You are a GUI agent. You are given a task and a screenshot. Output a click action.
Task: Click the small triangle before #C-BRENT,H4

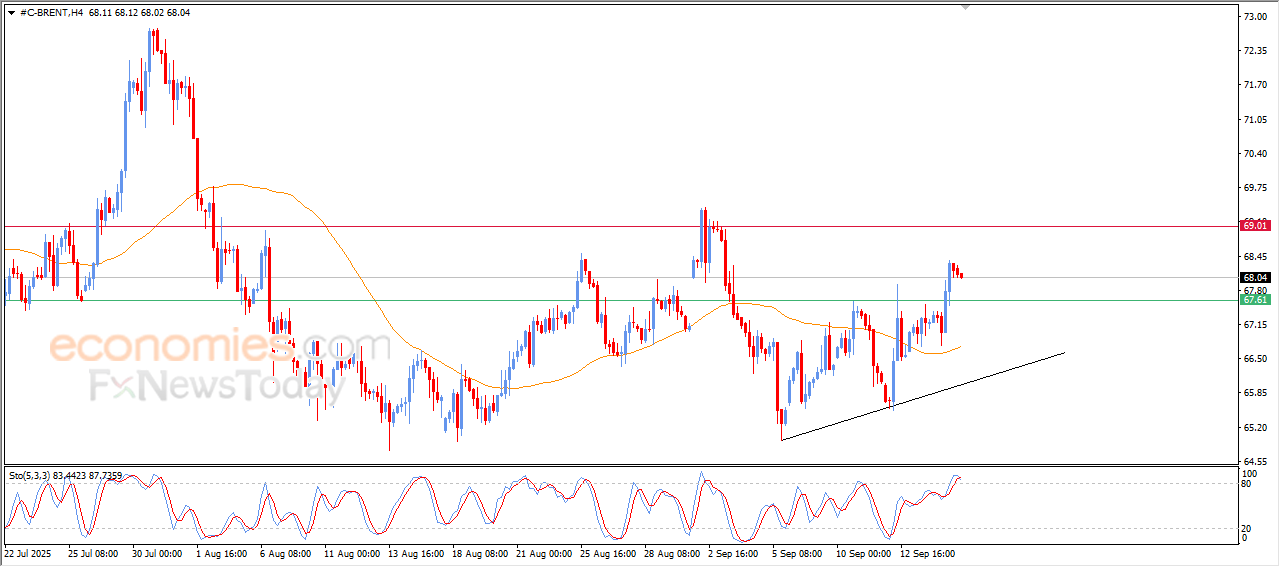click(11, 13)
